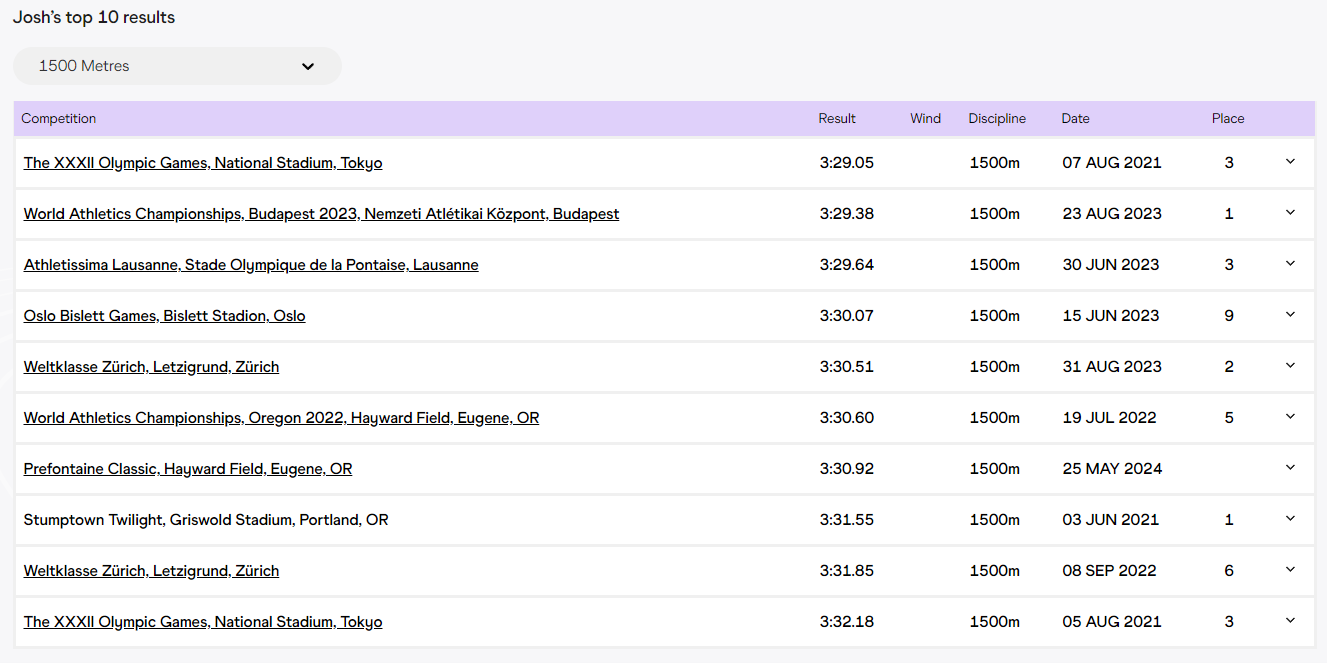
Task: Expand the 3:29.05 Tokyo Olympics row chevron
Action: 1290,162
